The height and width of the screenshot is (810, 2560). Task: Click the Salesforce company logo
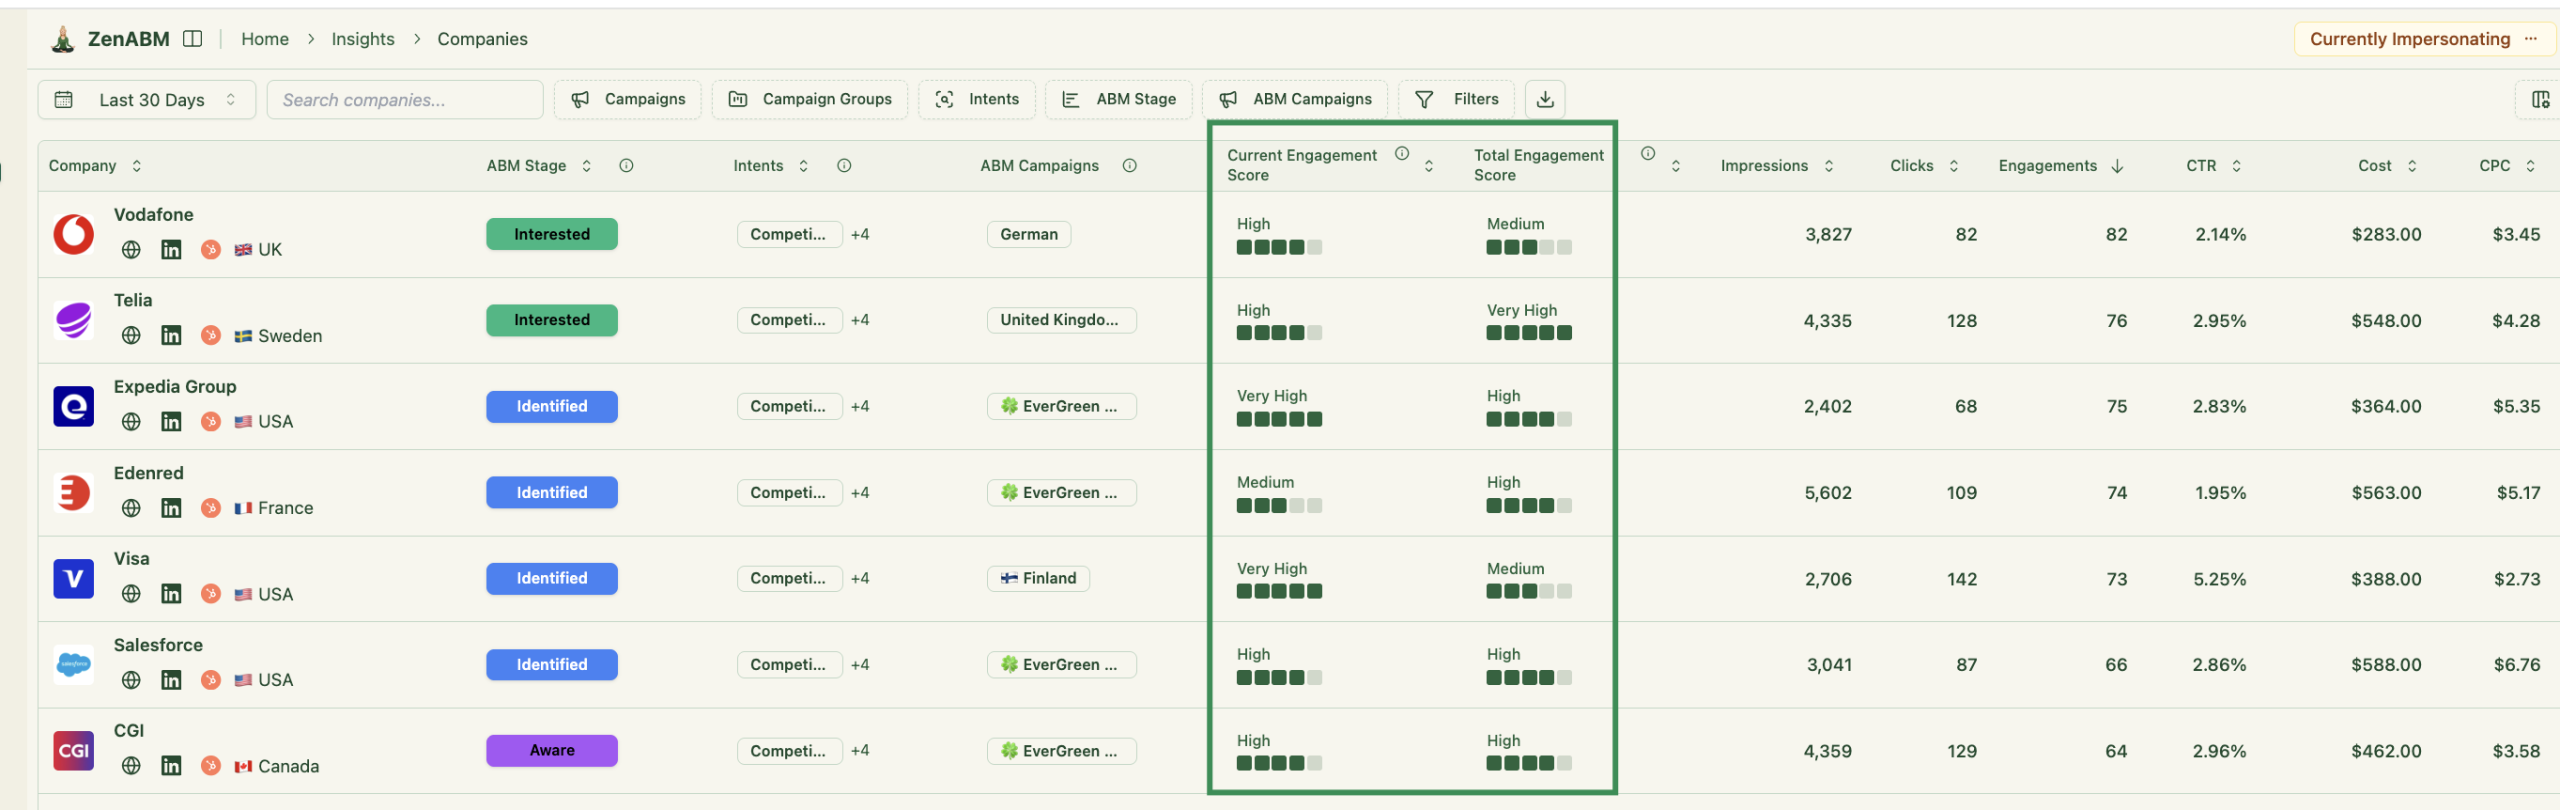pyautogui.click(x=73, y=664)
